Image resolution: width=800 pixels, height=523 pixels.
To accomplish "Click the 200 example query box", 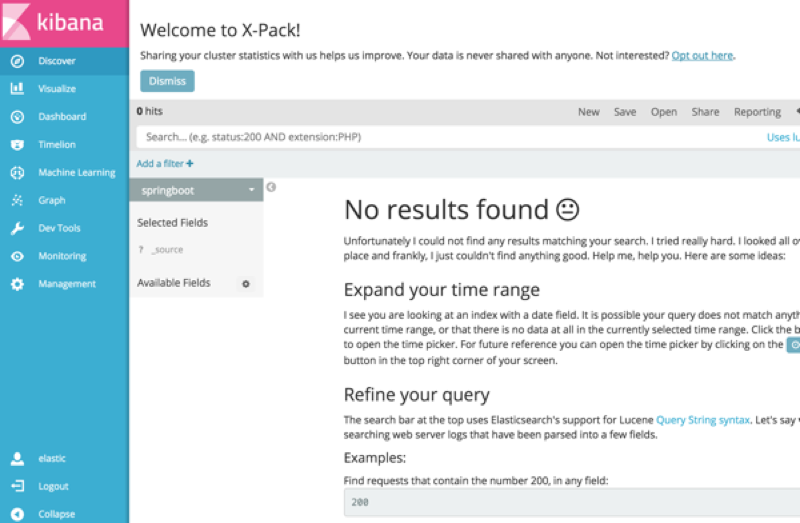I will click(x=572, y=502).
